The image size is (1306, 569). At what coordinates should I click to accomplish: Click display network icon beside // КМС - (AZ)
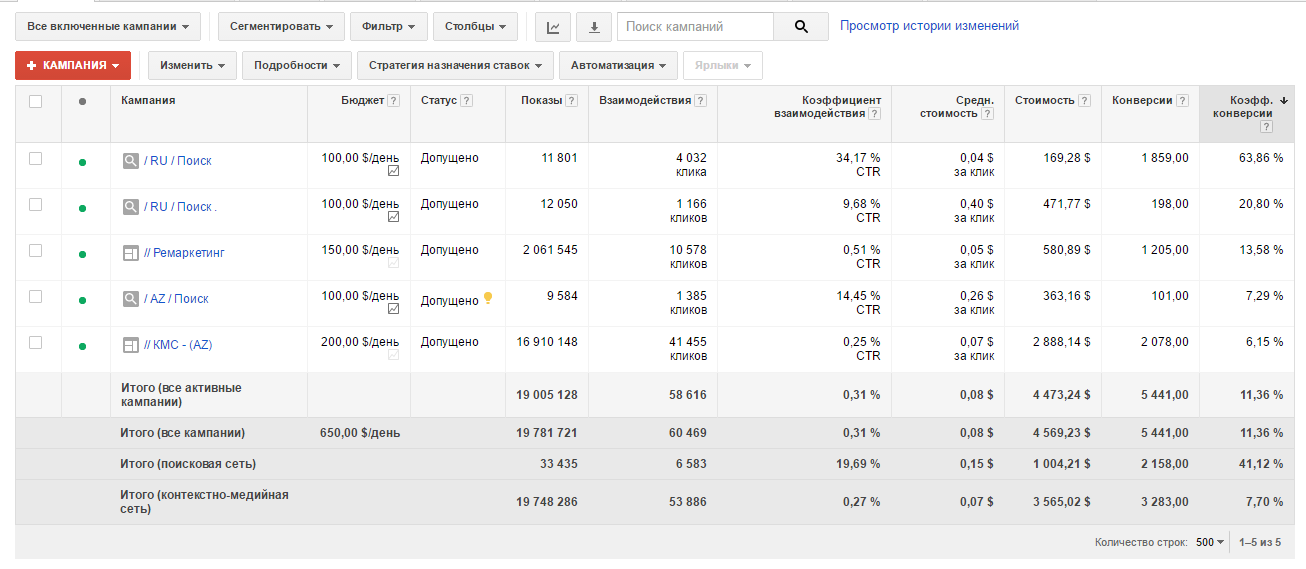point(130,345)
